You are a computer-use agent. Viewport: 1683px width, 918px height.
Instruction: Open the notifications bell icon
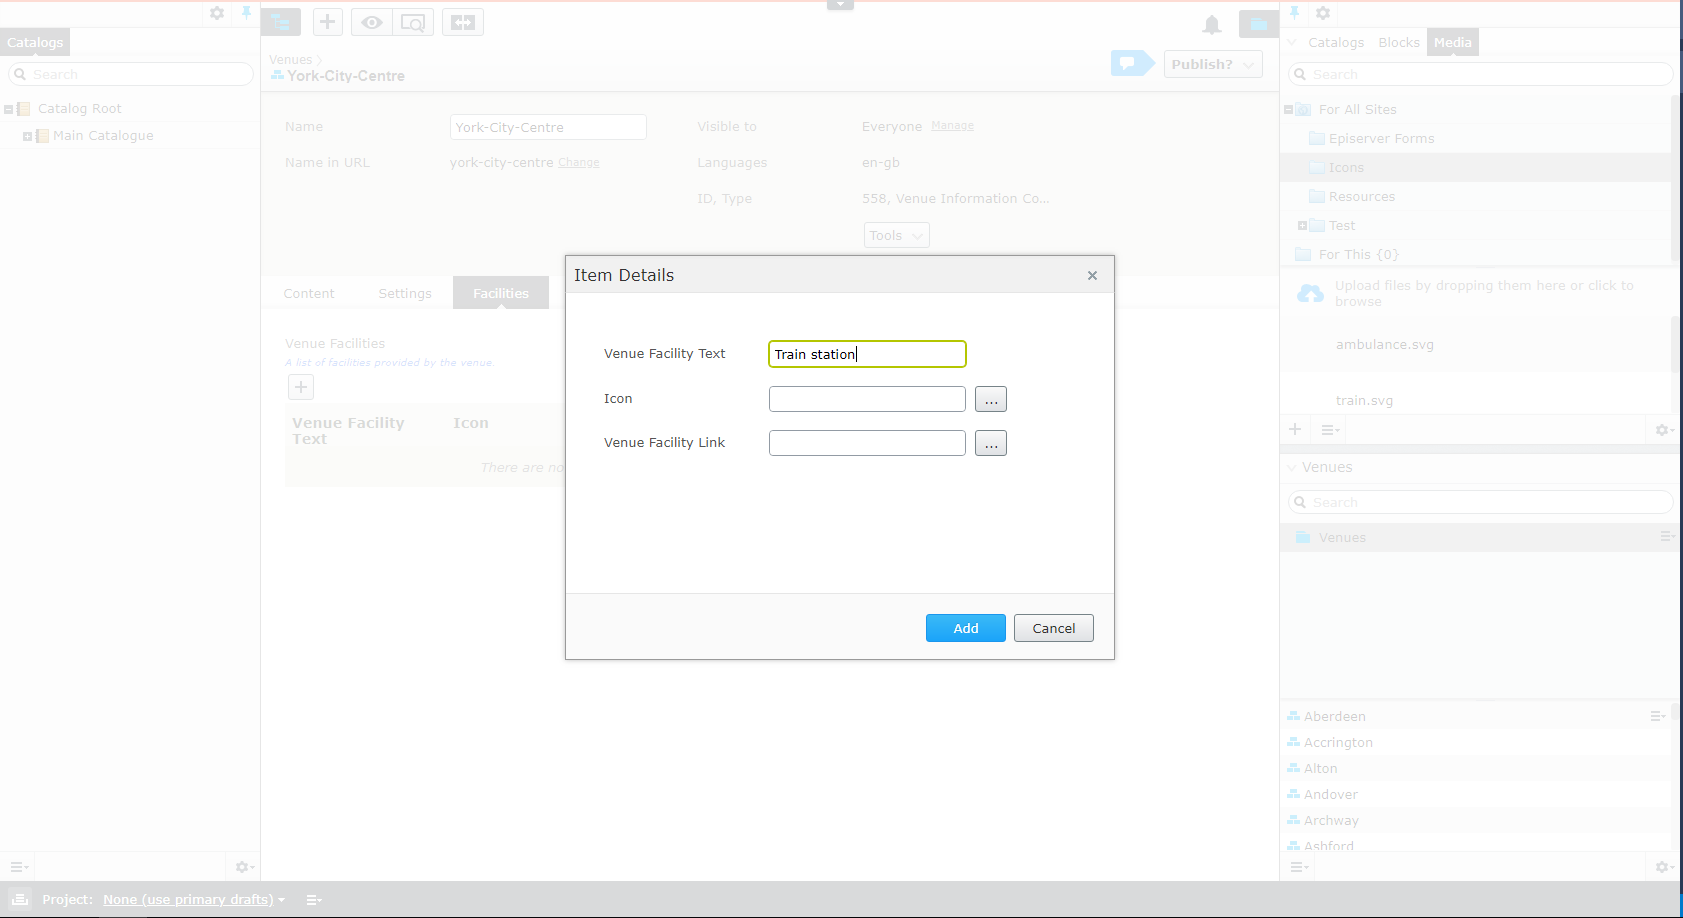(x=1212, y=25)
